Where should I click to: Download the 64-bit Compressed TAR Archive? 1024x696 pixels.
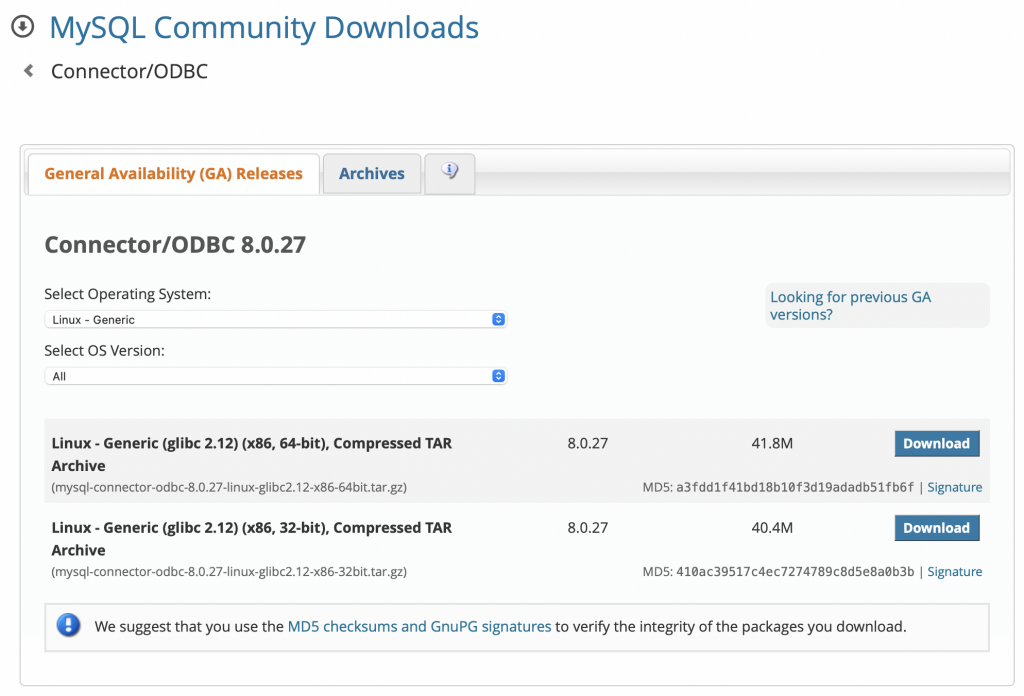pos(936,443)
